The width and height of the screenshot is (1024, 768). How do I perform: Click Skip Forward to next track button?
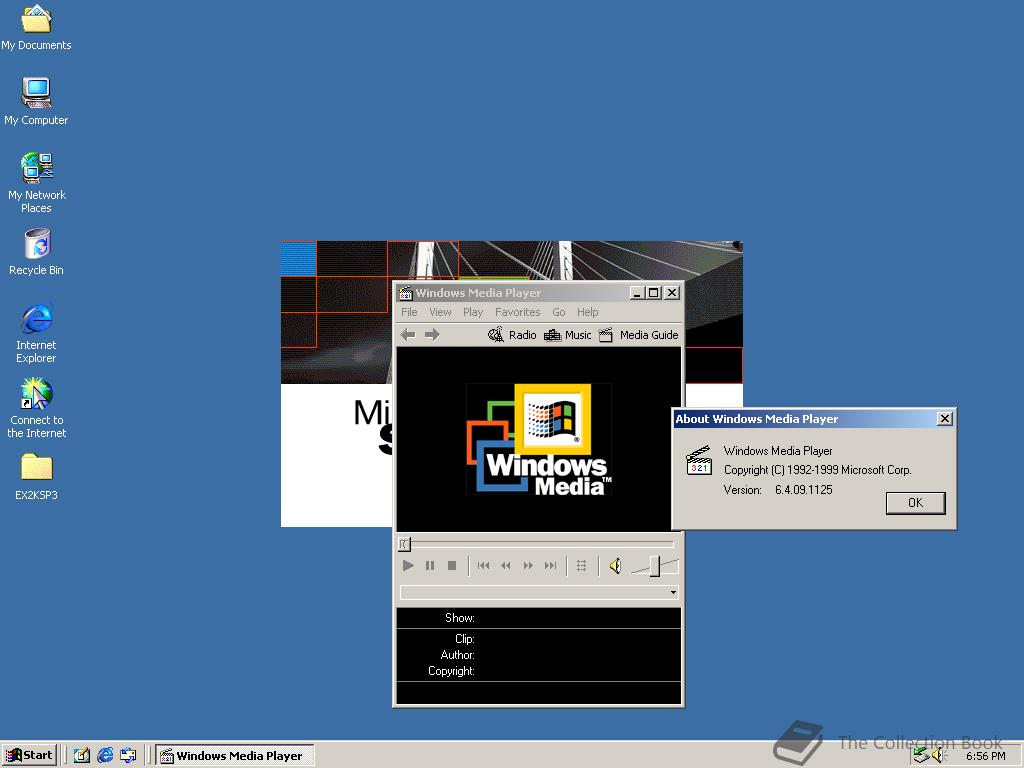click(551, 566)
